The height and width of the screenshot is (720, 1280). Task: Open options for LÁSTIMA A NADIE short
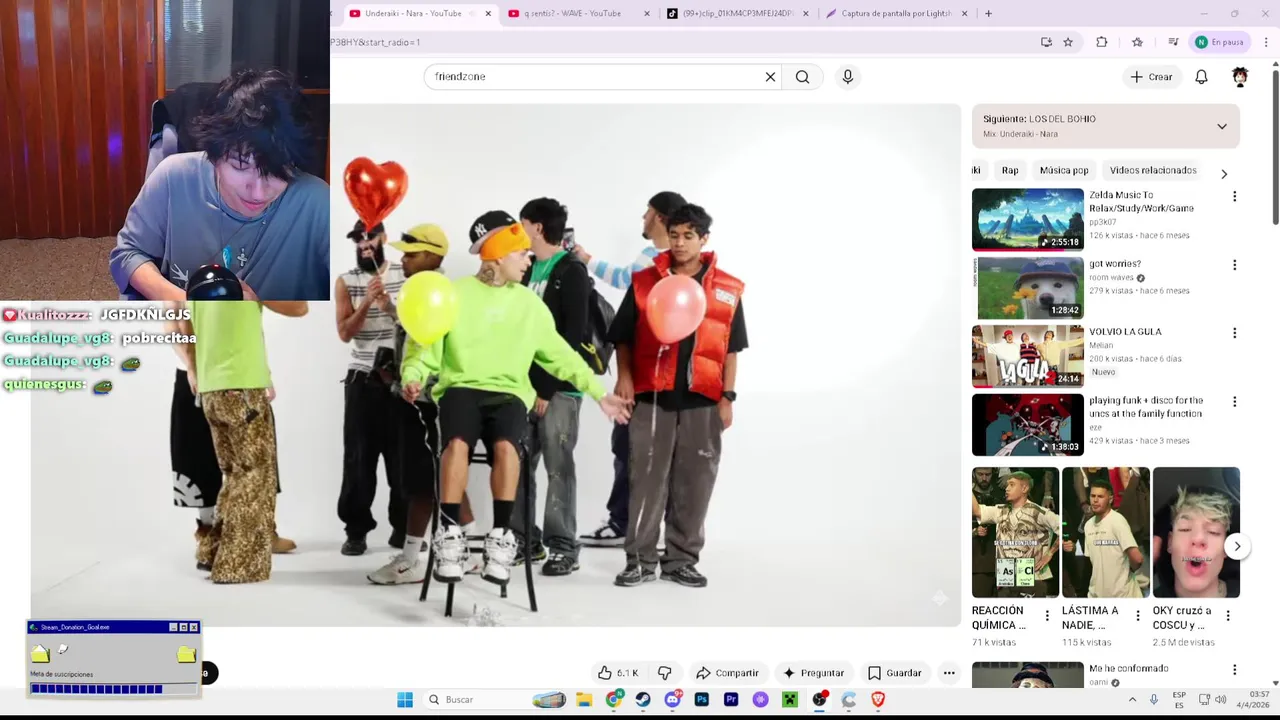[1137, 615]
